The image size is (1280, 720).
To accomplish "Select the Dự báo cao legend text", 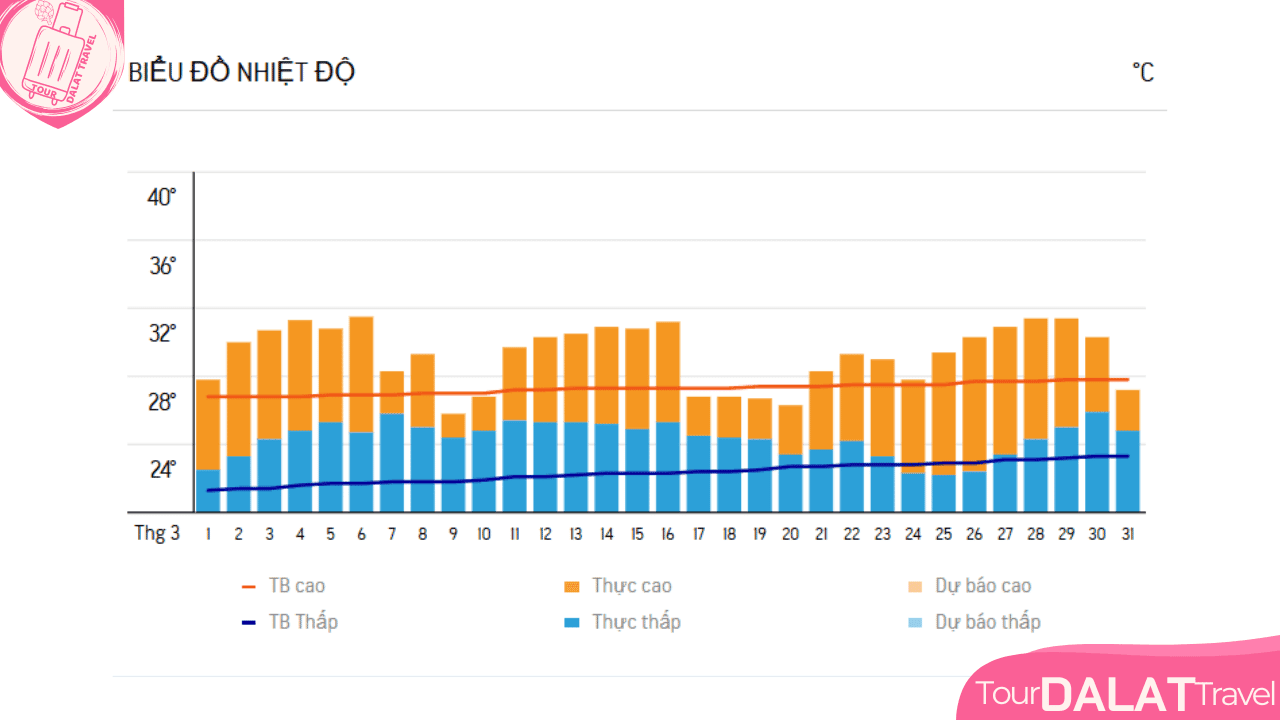I will [983, 586].
